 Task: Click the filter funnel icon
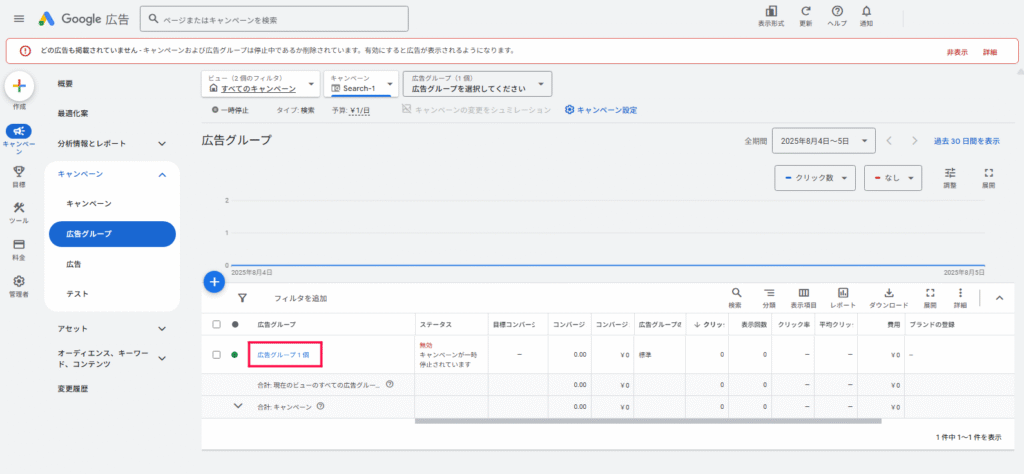click(x=242, y=298)
